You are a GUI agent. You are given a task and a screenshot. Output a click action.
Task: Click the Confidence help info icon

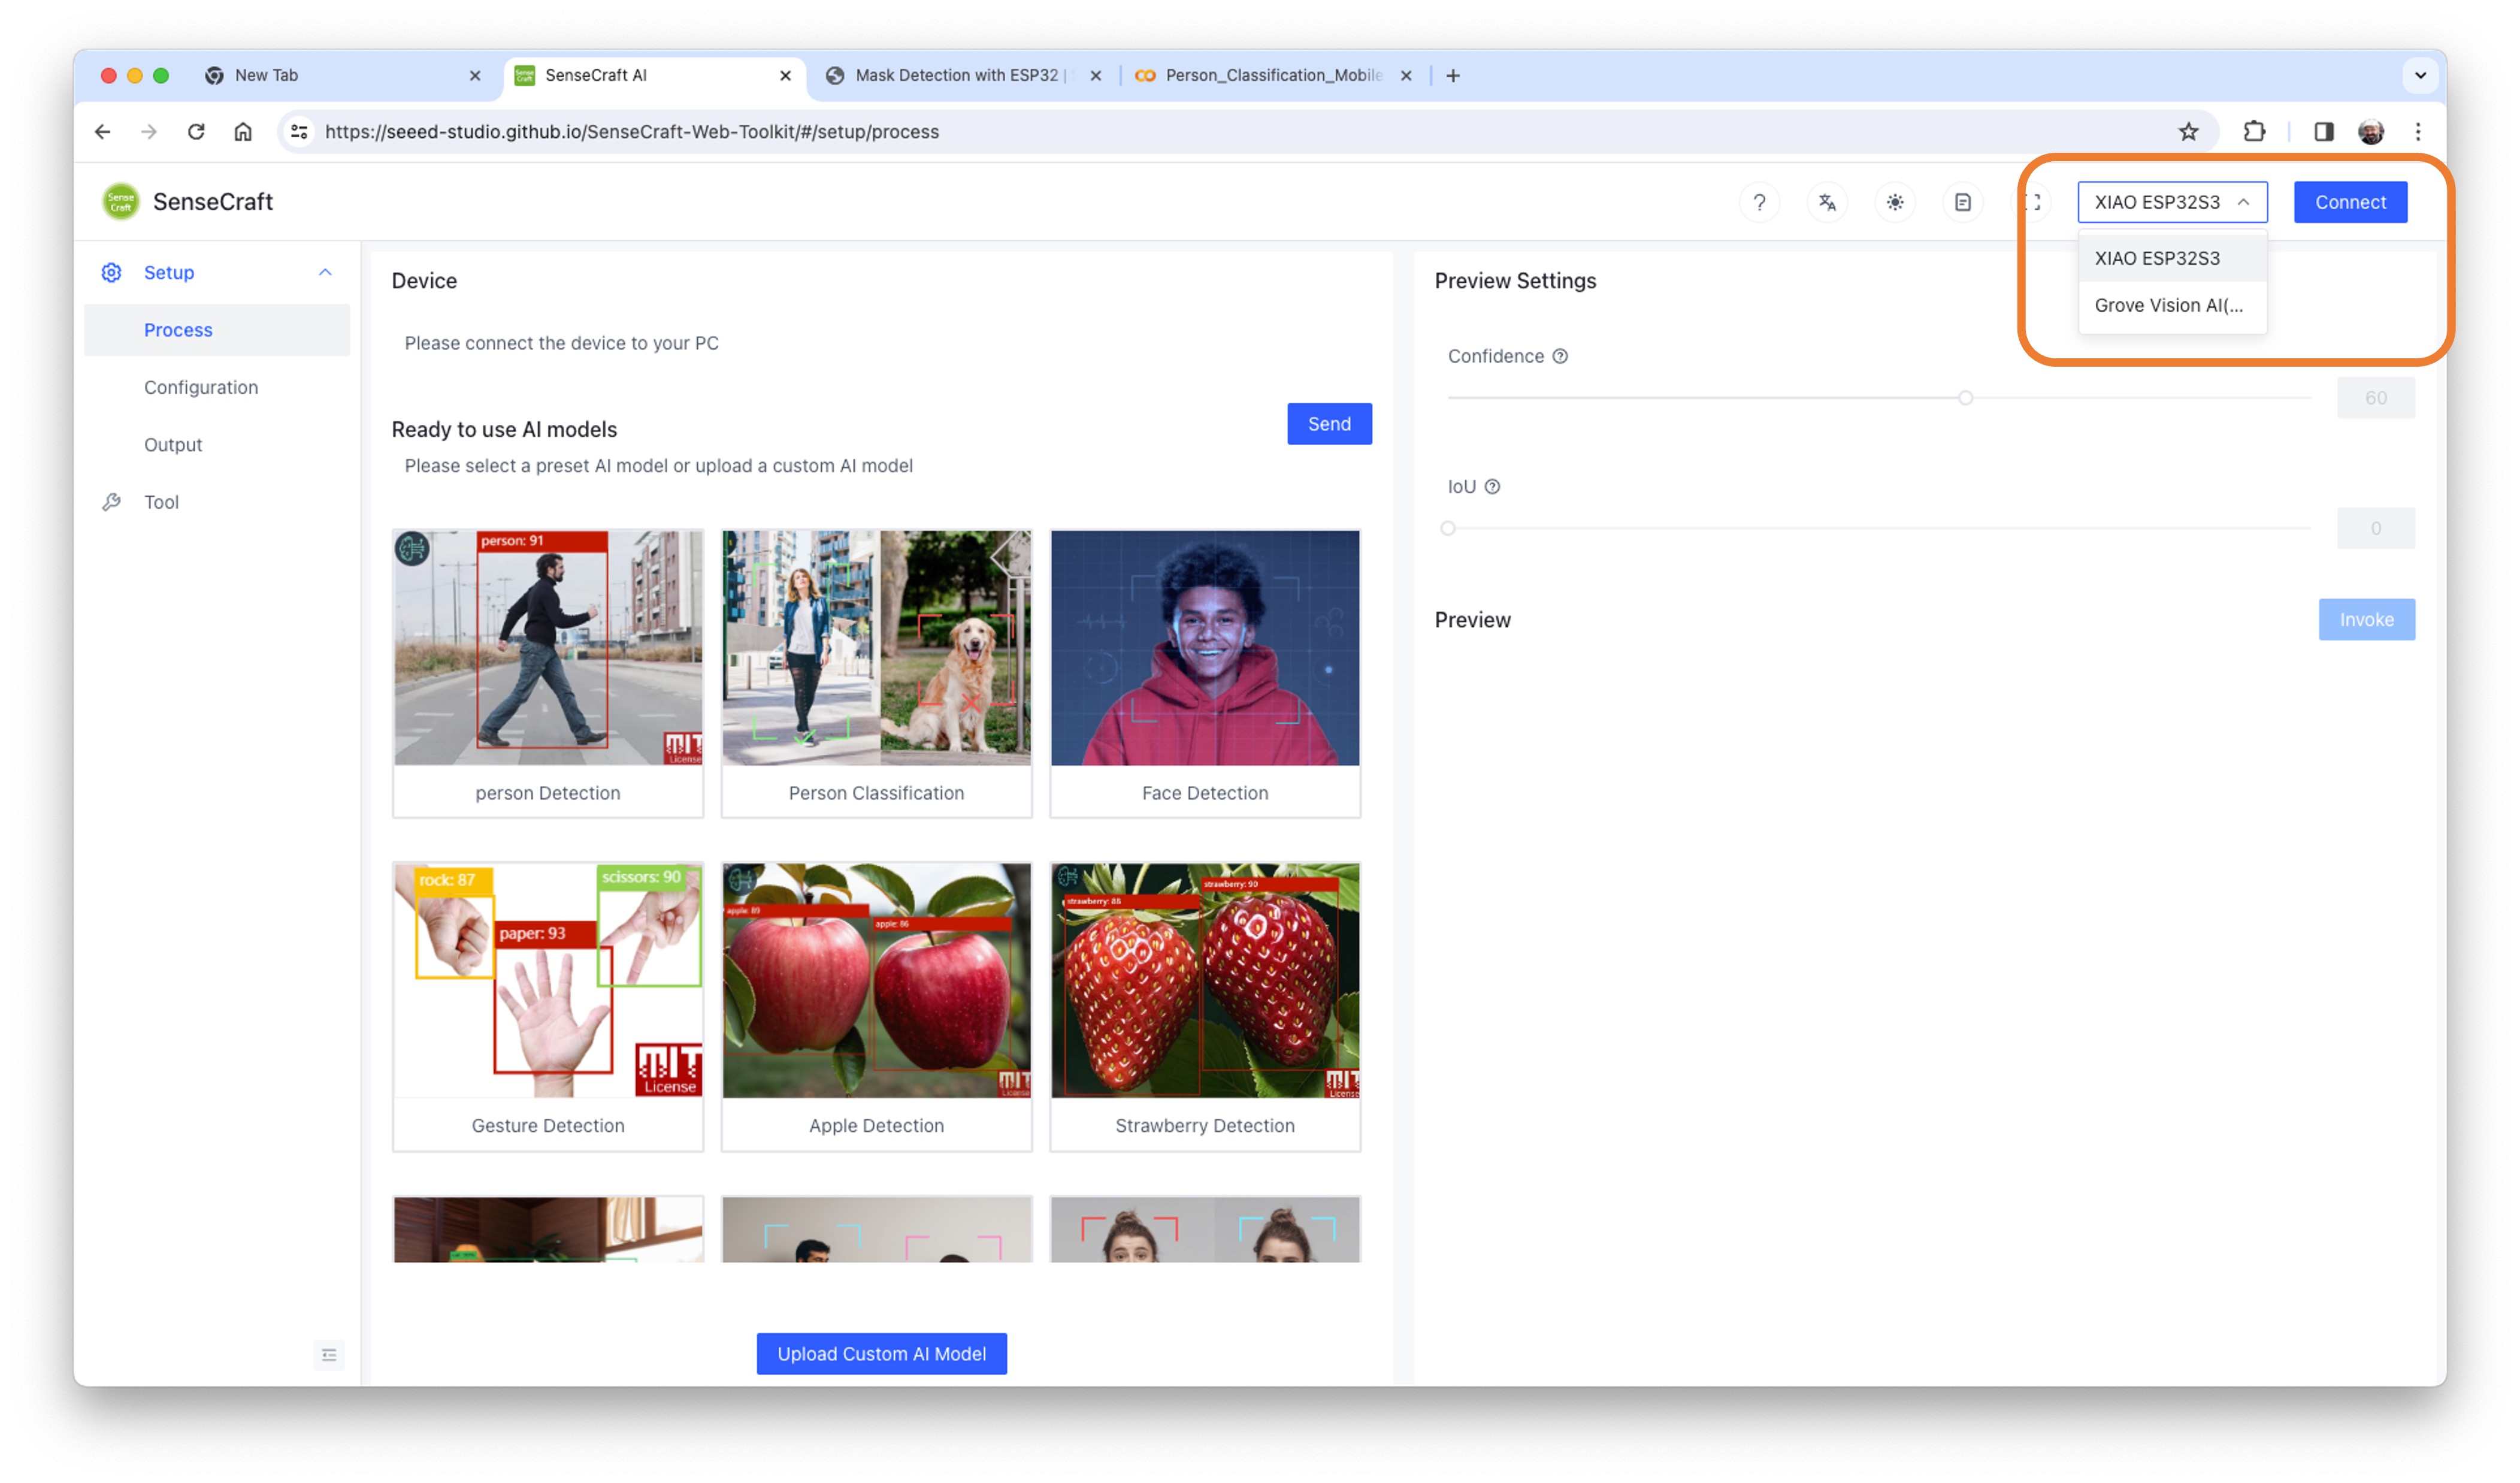[1560, 356]
